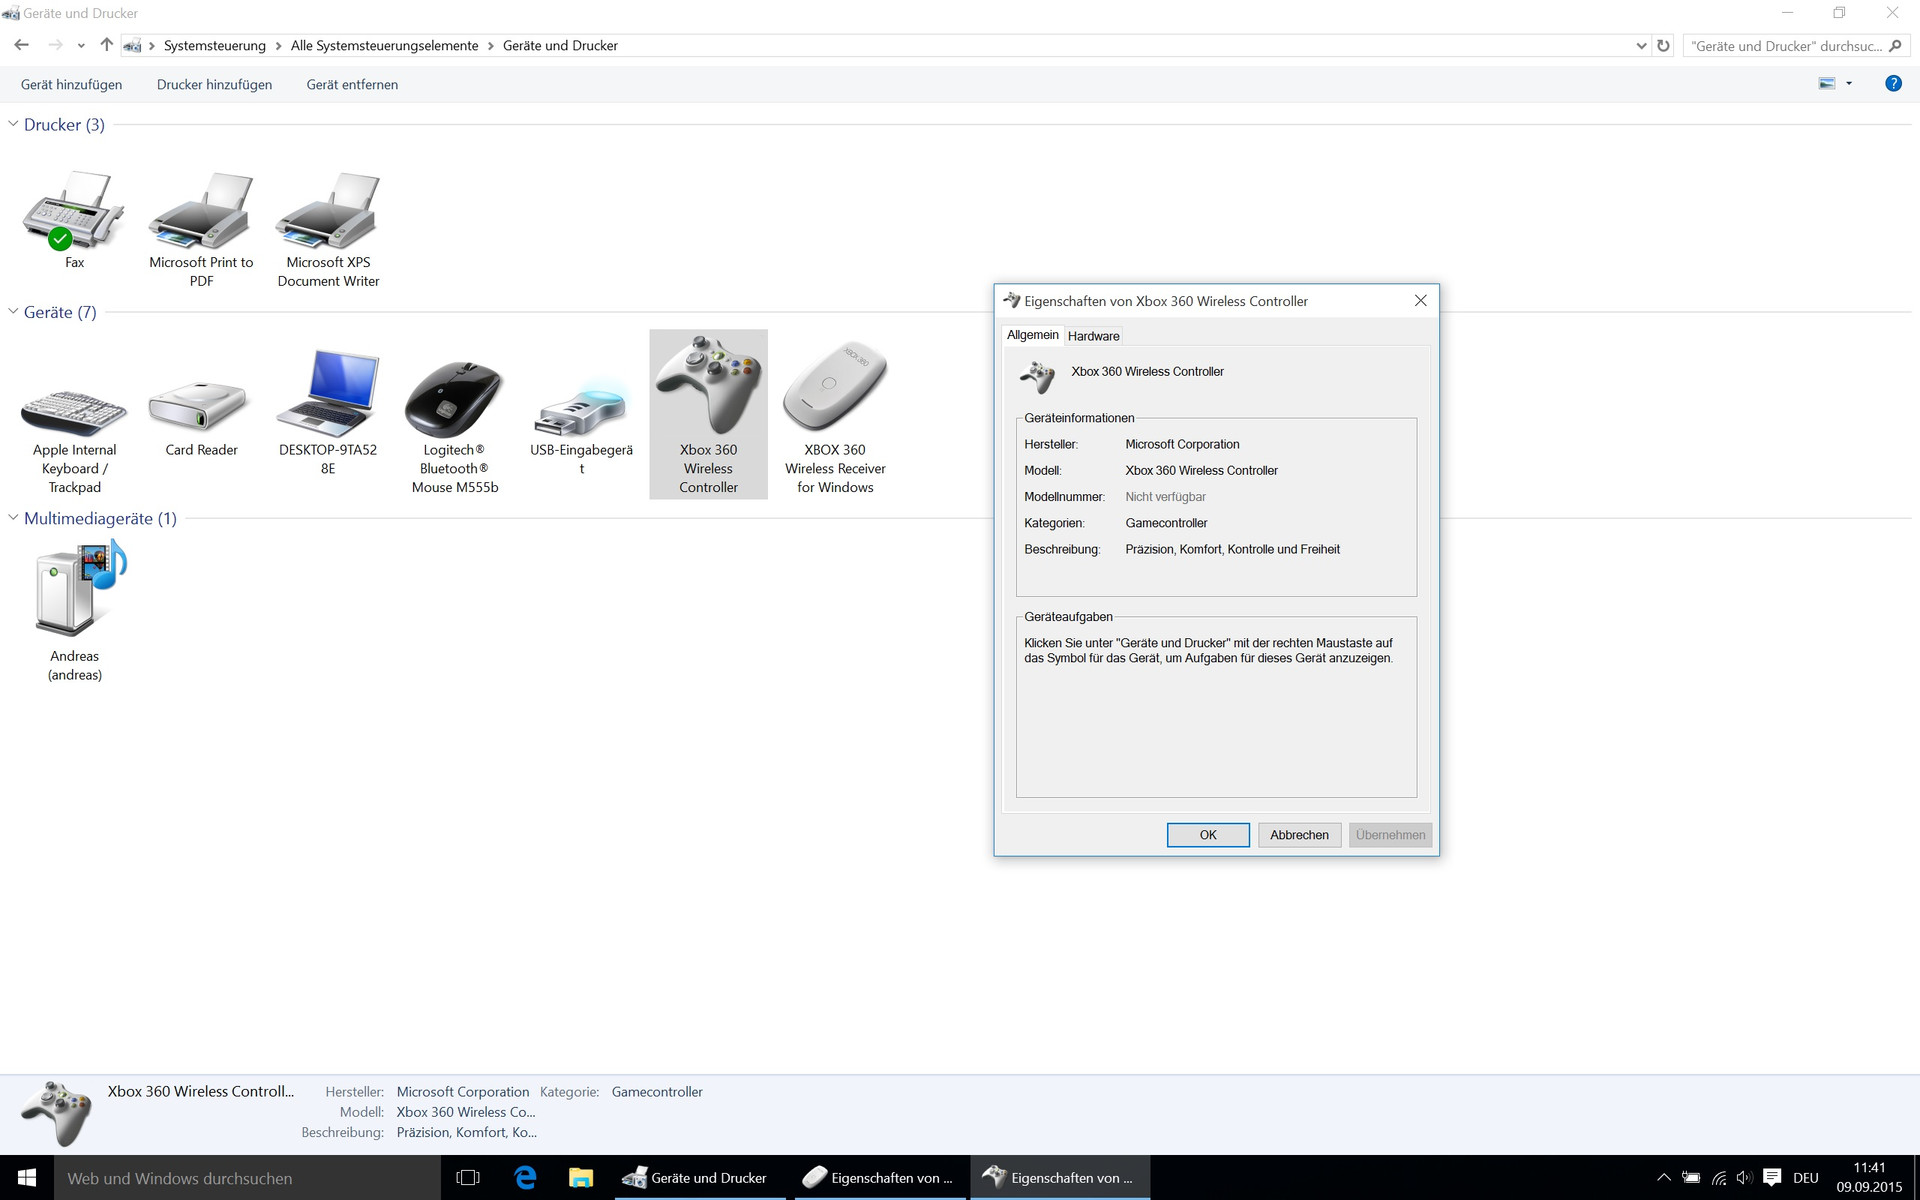
Task: Expand the address bar history dropdown
Action: pyautogui.click(x=1641, y=46)
